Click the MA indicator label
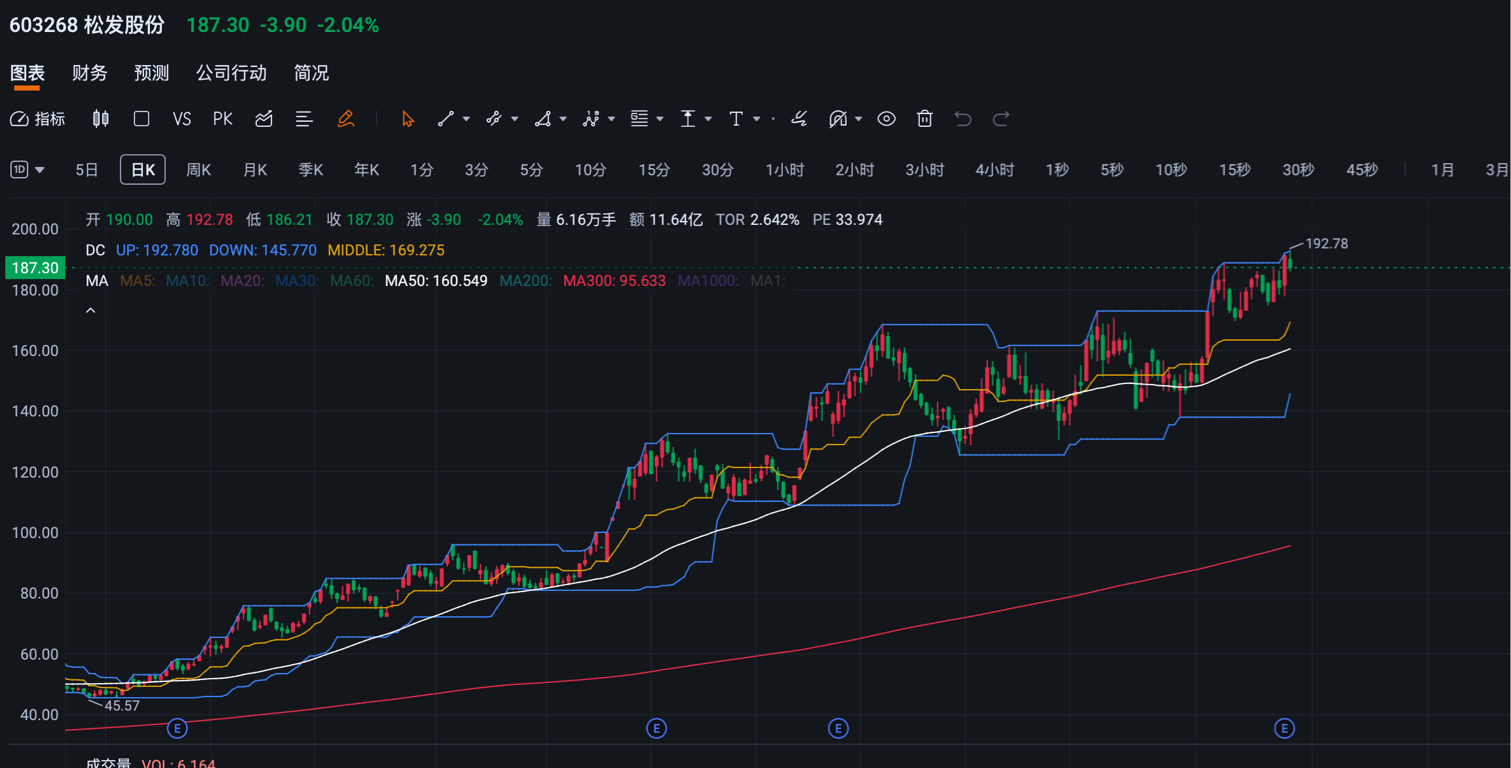The width and height of the screenshot is (1511, 768). coord(97,281)
